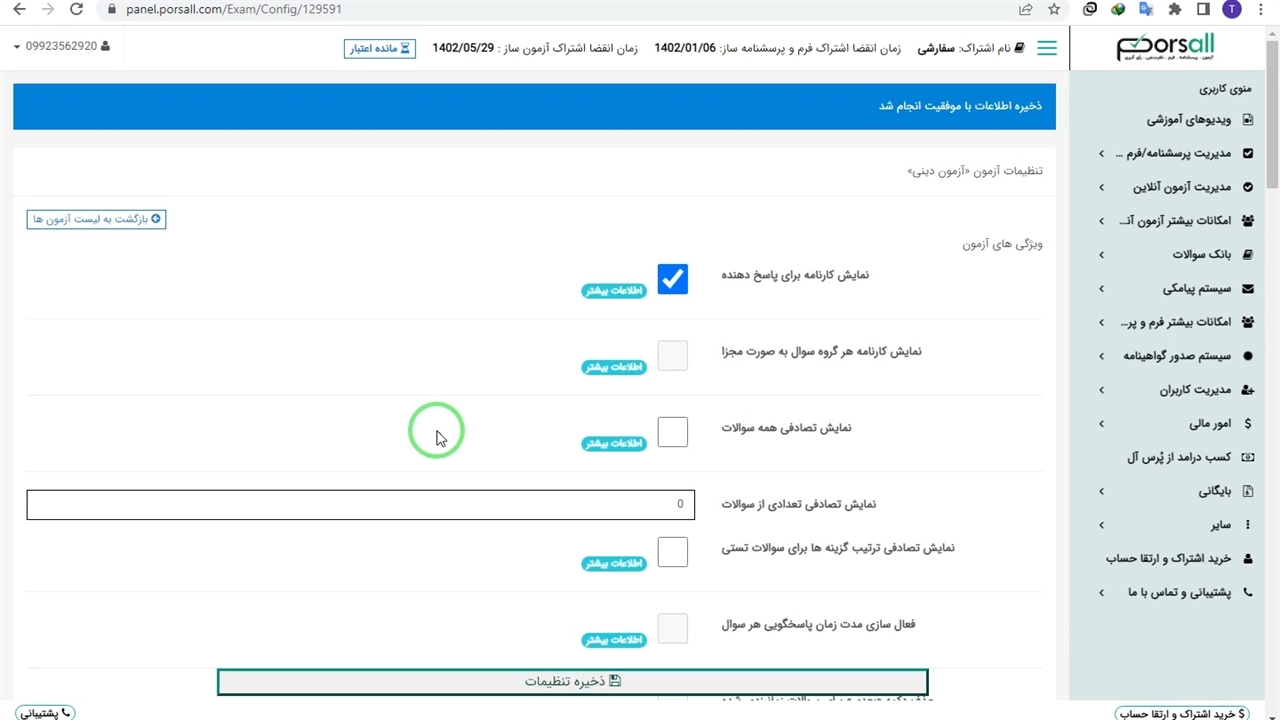Click the Porsall logo
The image size is (1280, 720).
point(1165,47)
